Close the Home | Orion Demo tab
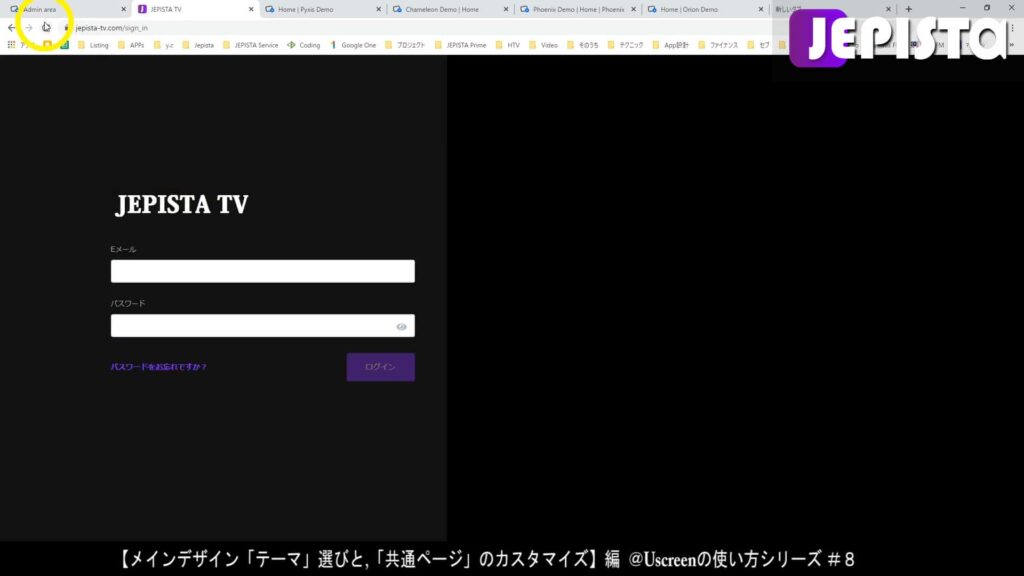 pos(760,9)
